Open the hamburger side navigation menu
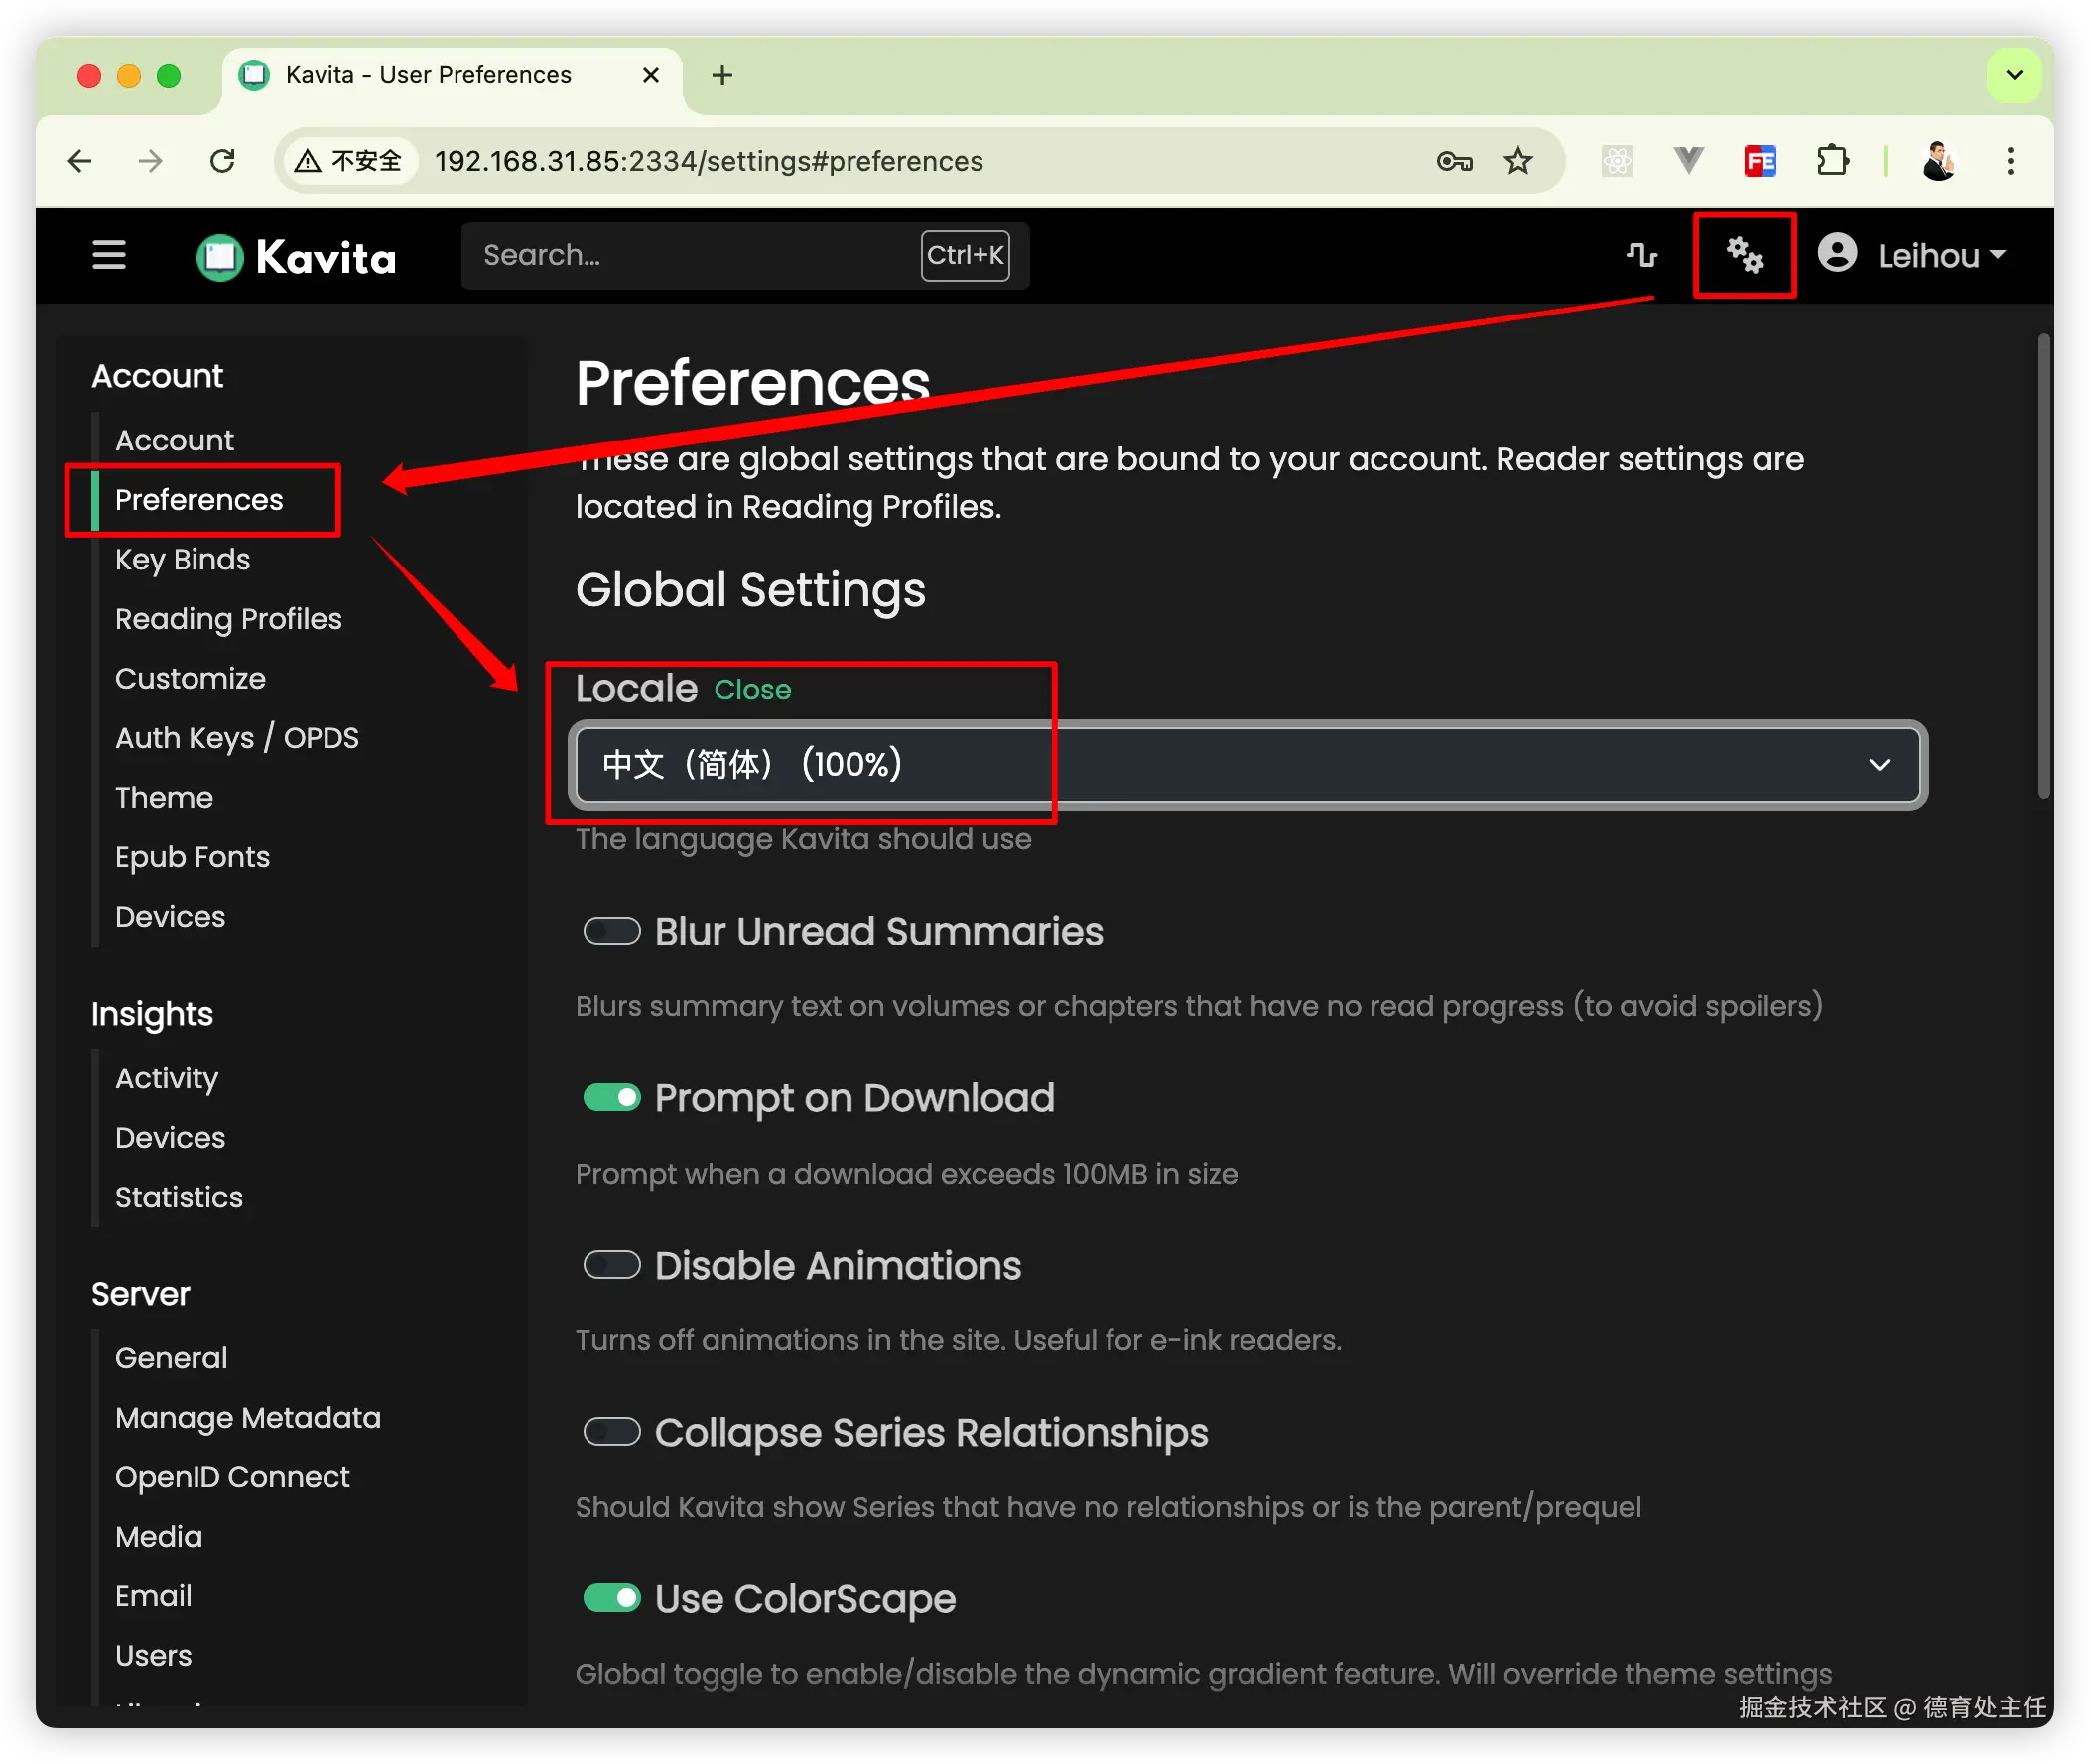This screenshot has width=2090, height=1764. click(109, 256)
